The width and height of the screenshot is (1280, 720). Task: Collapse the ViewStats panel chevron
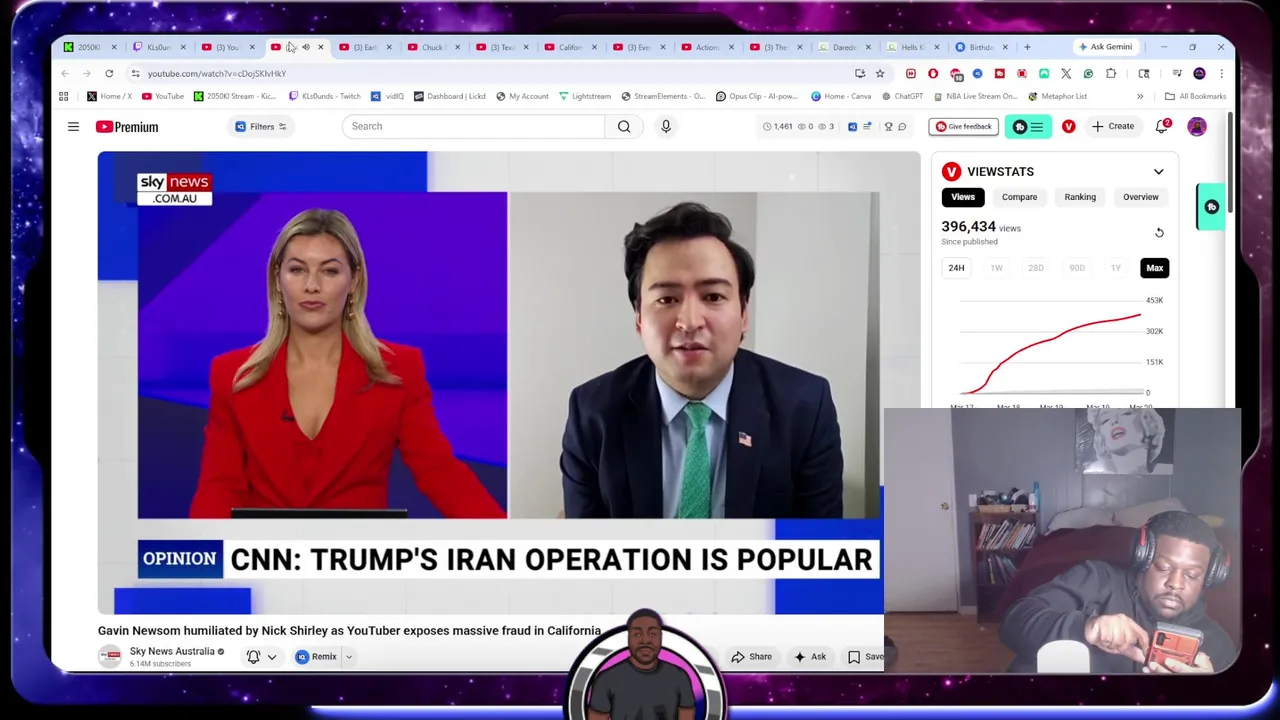(1158, 172)
